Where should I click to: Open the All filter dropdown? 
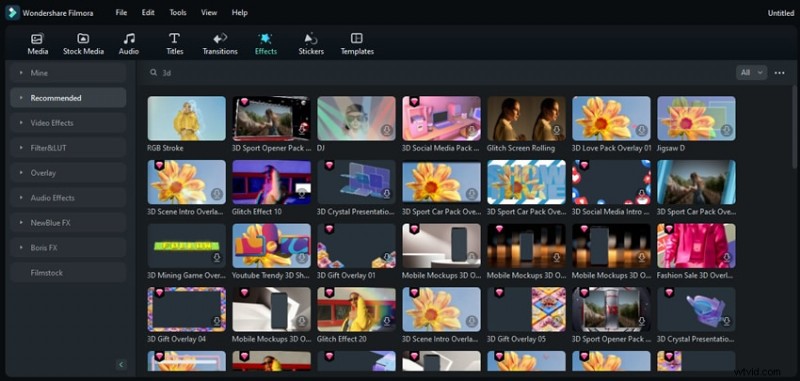(x=752, y=73)
